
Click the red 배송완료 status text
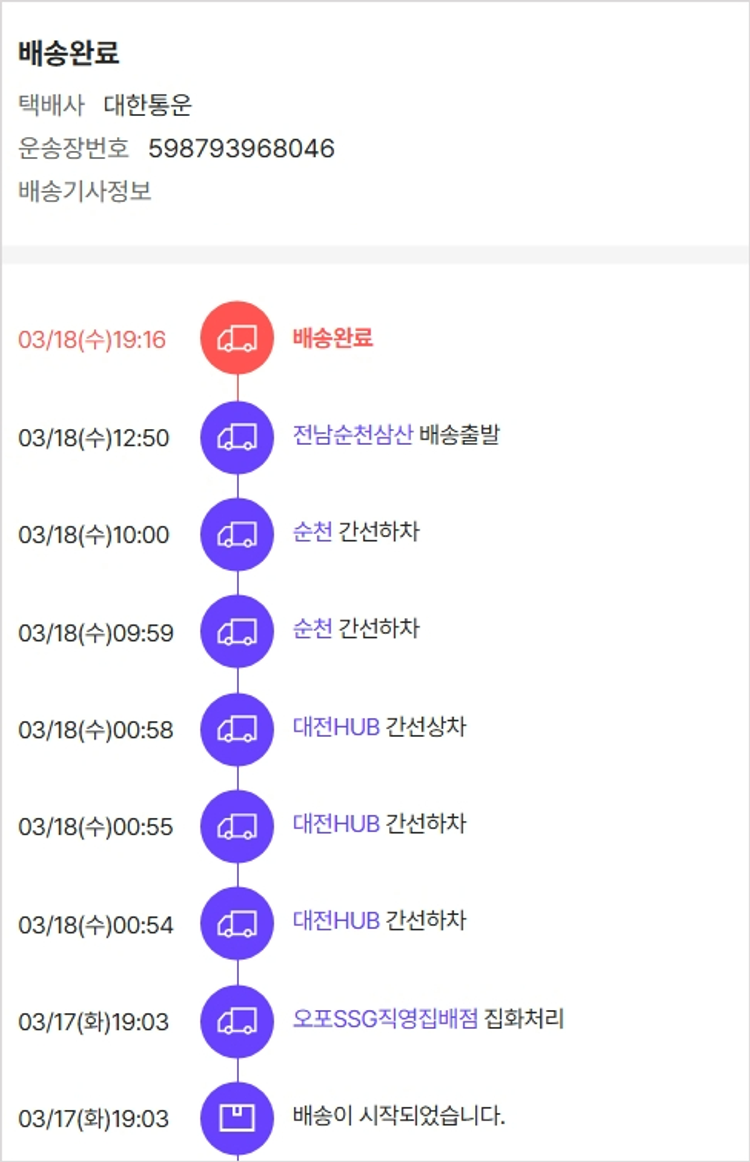(332, 337)
